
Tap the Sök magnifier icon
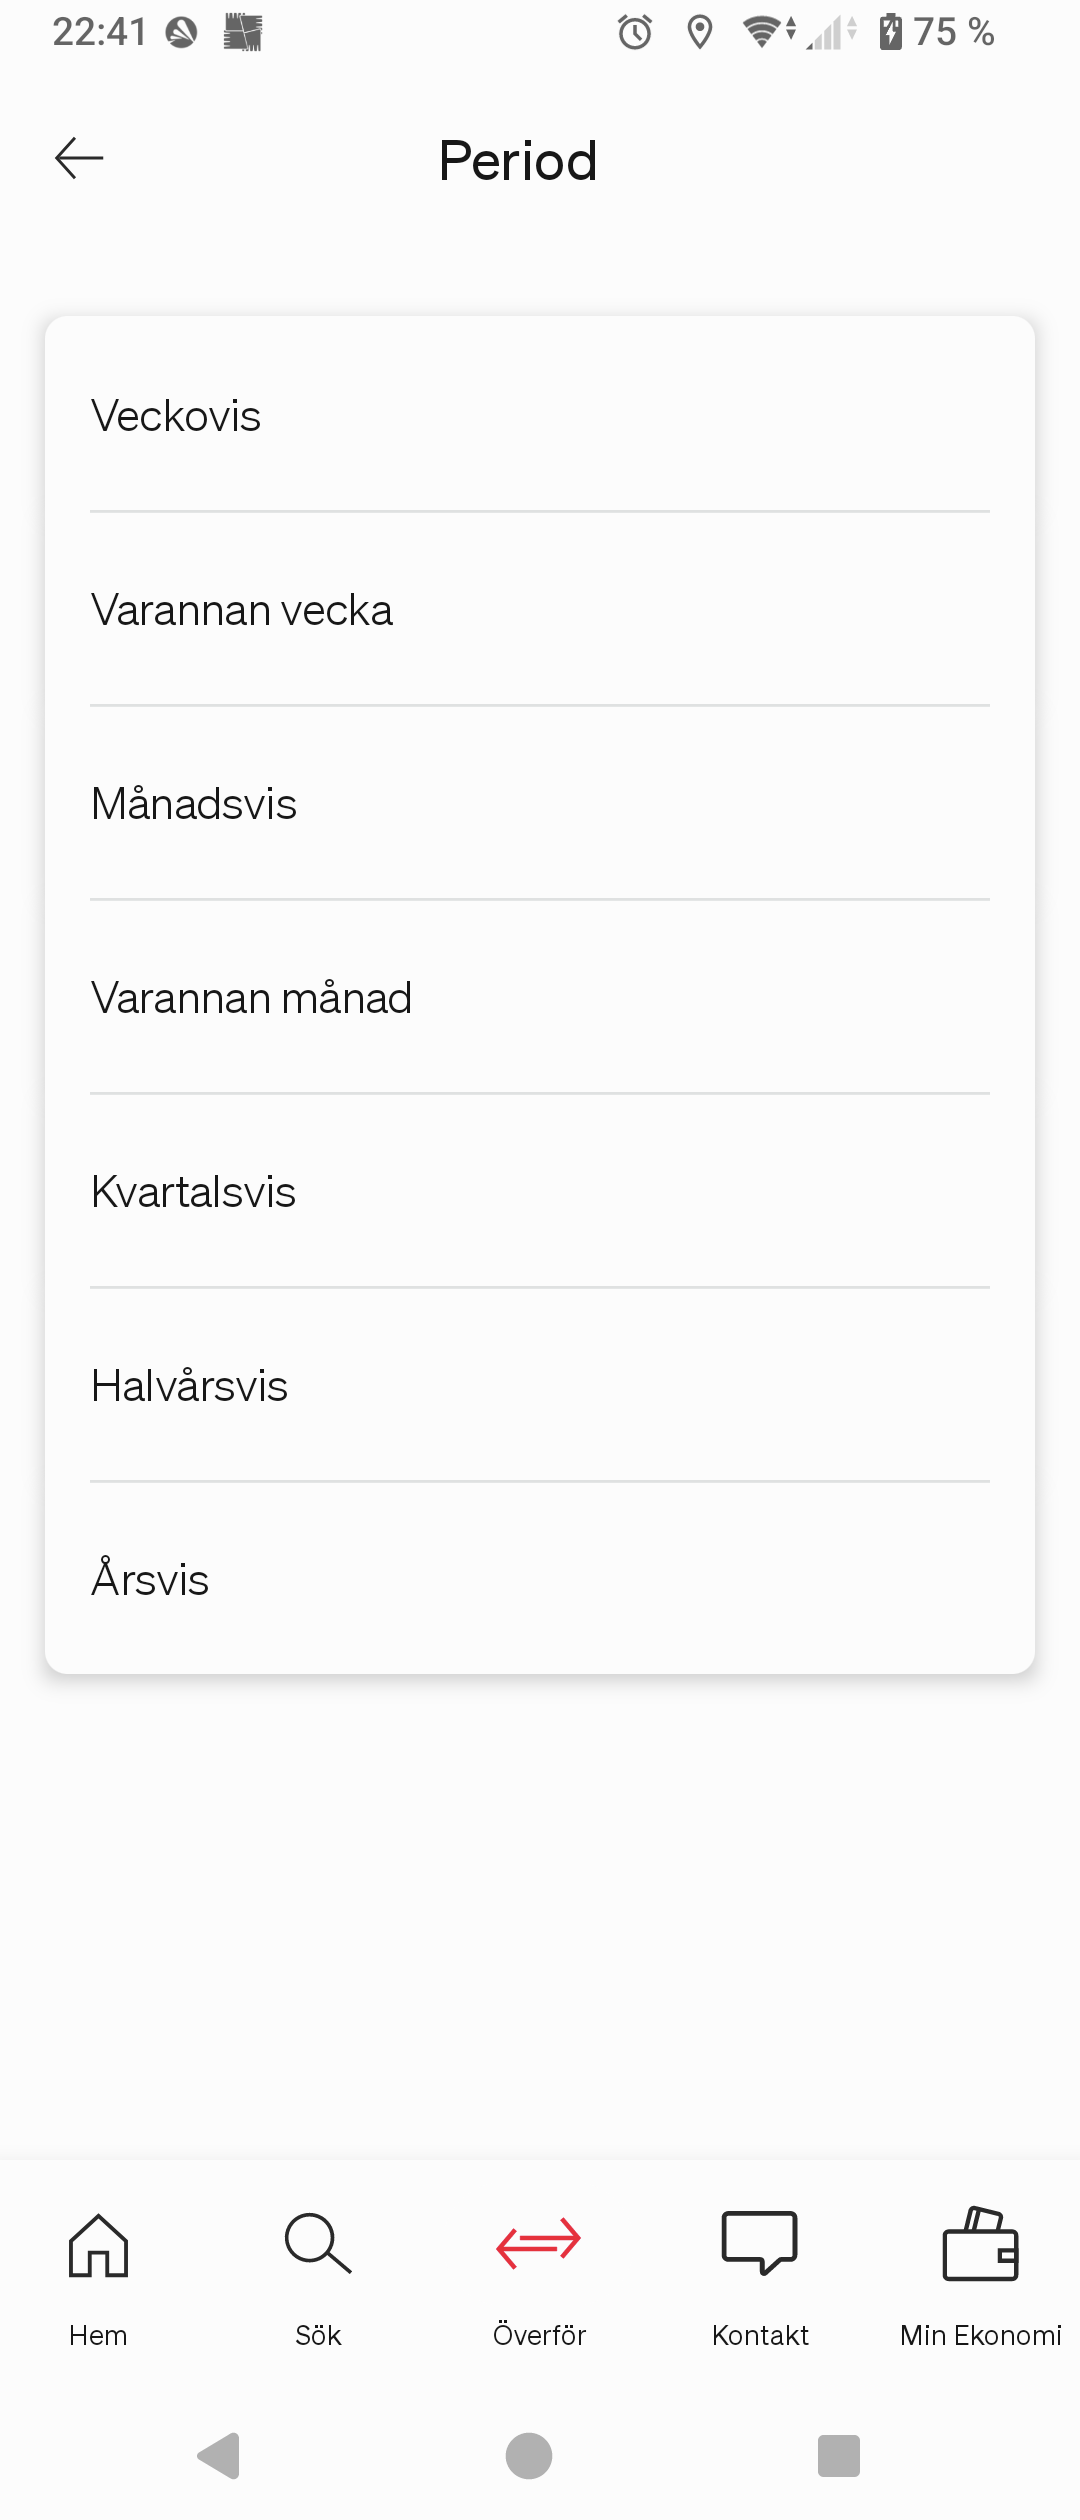(318, 2244)
